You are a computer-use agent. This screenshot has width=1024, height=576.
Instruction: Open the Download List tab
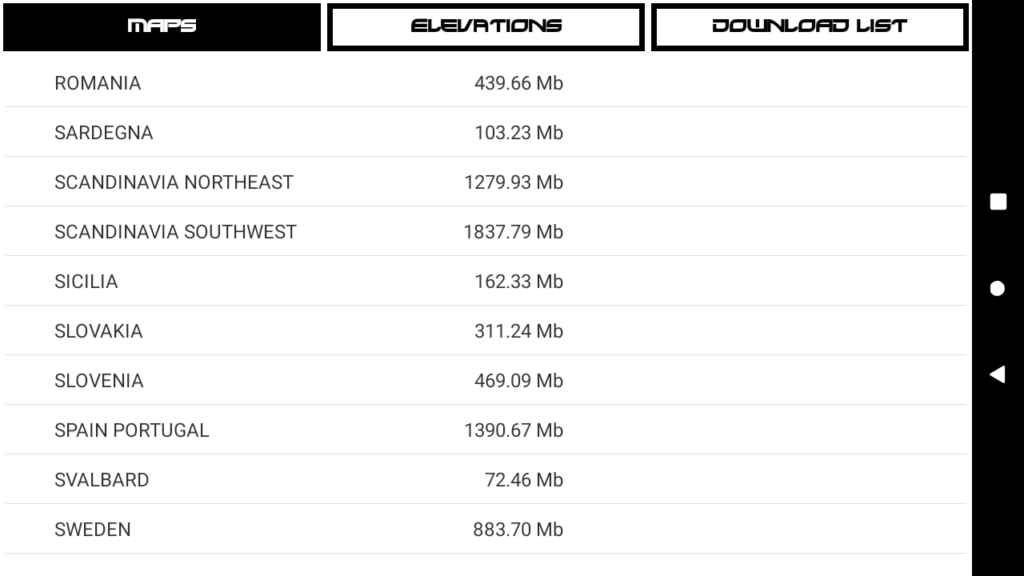810,27
